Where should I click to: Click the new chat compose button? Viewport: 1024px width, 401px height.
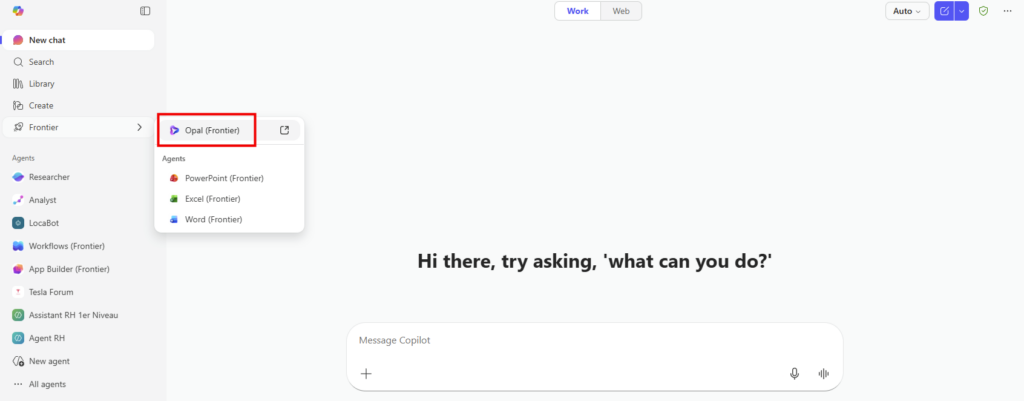[x=944, y=11]
